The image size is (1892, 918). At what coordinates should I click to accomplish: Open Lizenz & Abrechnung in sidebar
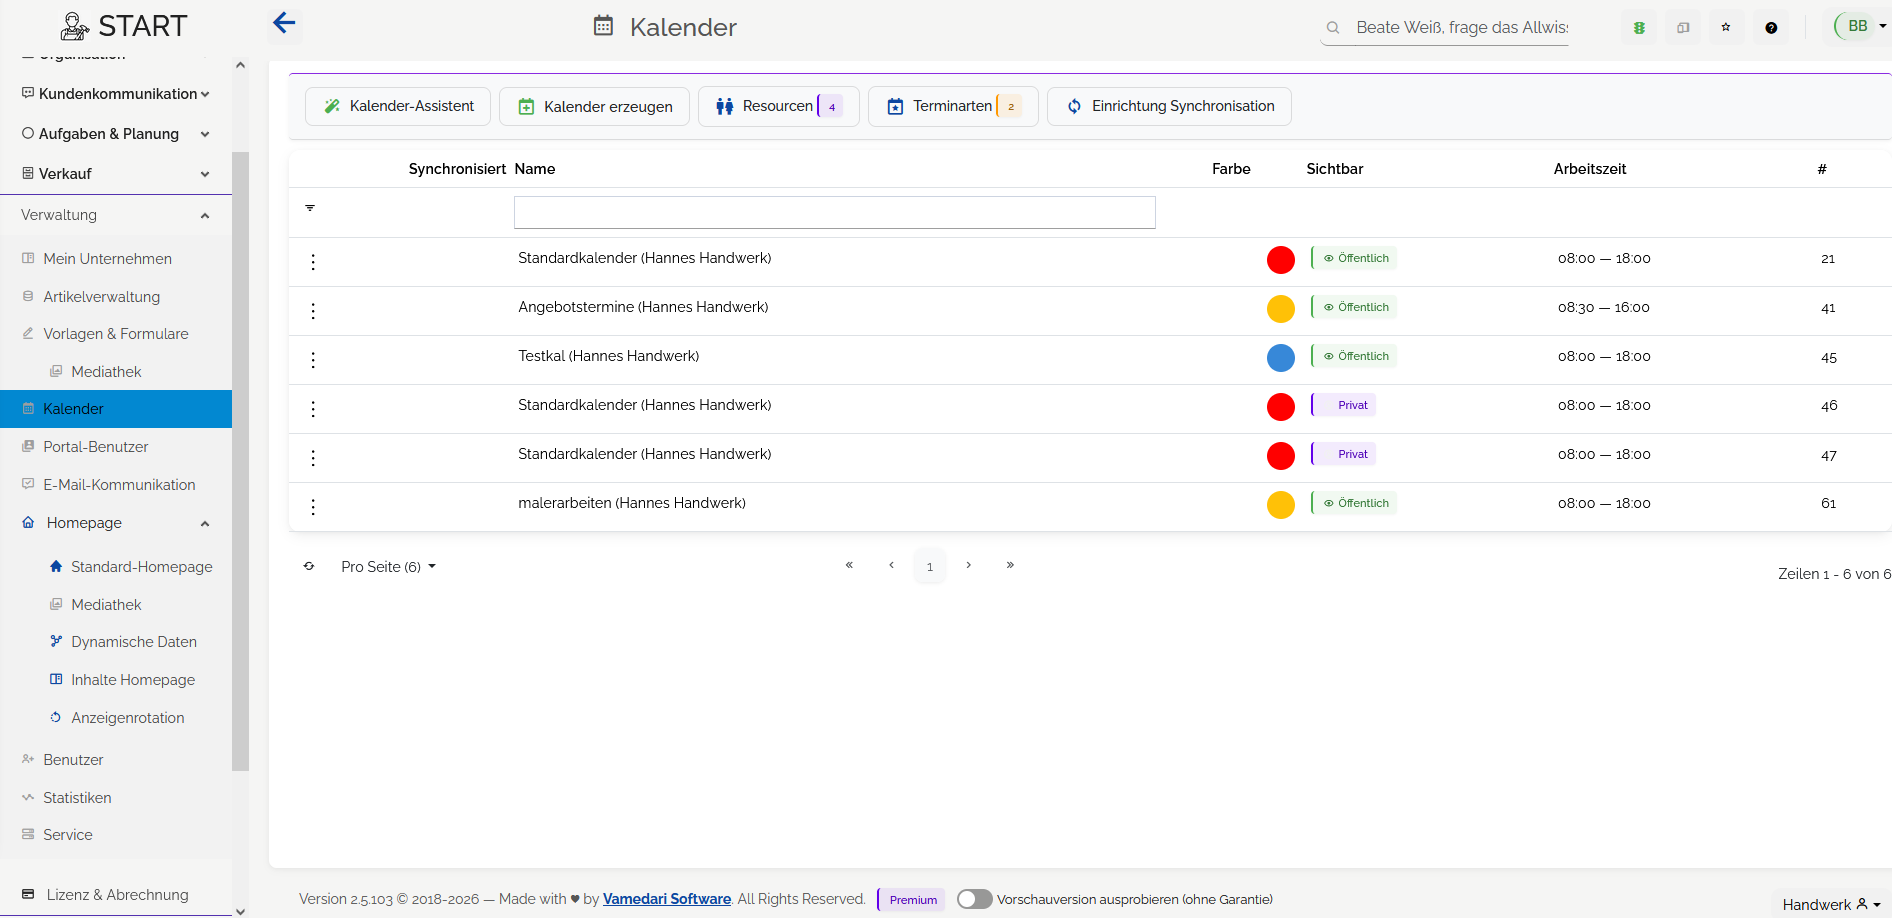coord(117,895)
